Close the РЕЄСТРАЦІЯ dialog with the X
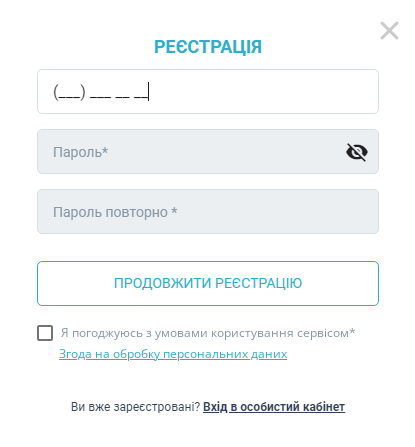Screen dimensions: 415x447 point(389,31)
